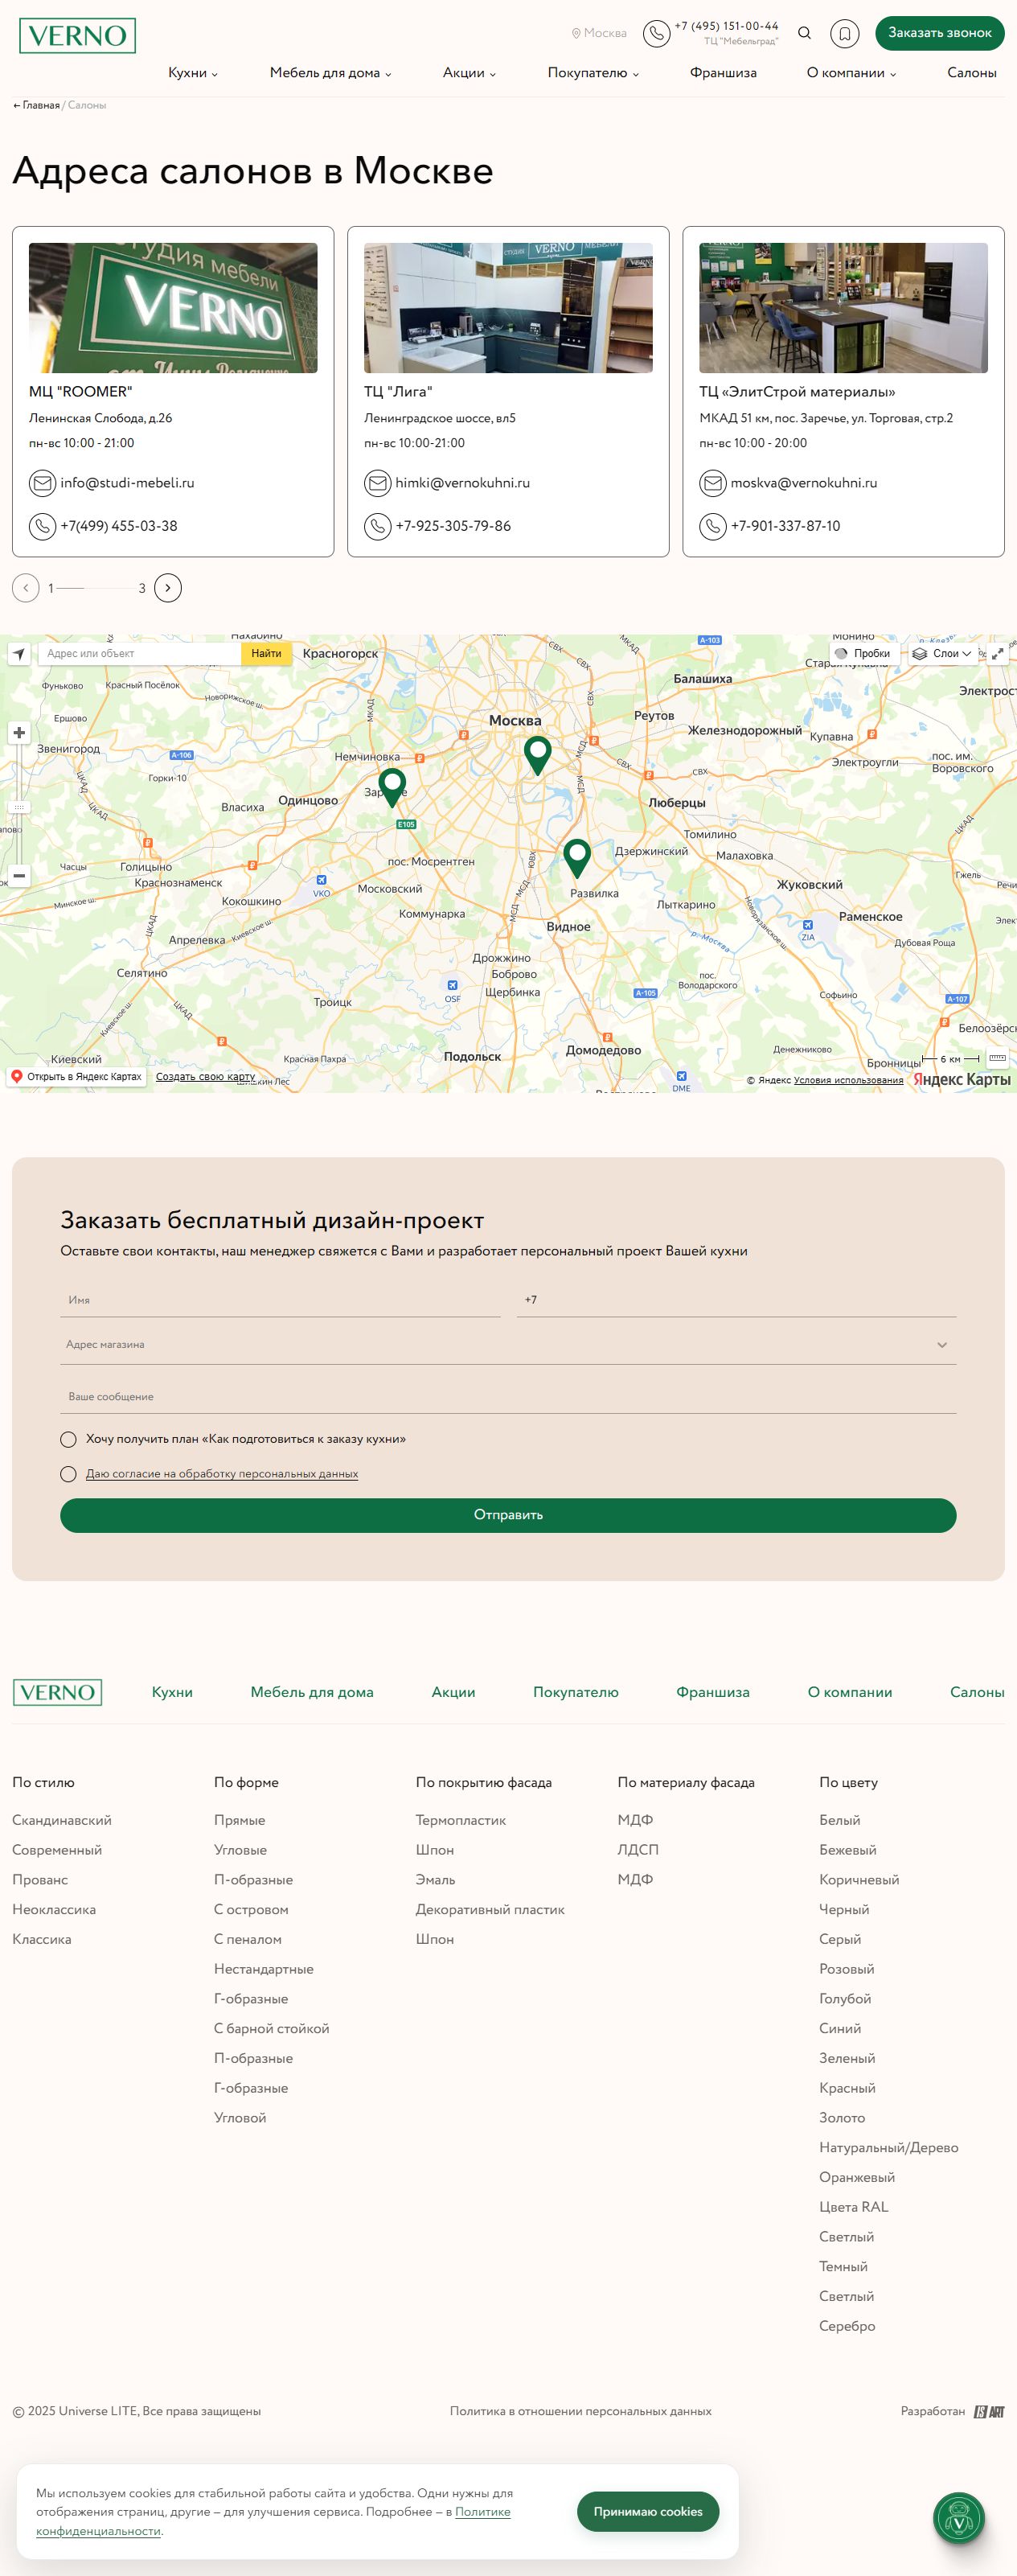This screenshot has height=2576, width=1017.
Task: Click the Принимаю cookies button
Action: (648, 2511)
